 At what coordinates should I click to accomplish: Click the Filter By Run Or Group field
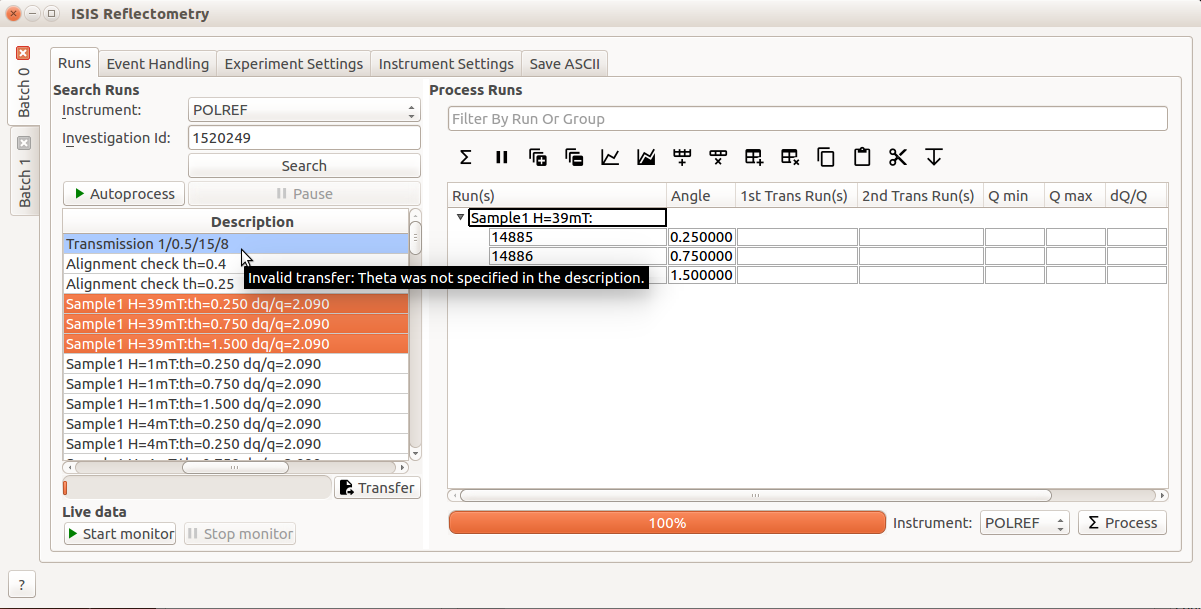click(x=806, y=119)
